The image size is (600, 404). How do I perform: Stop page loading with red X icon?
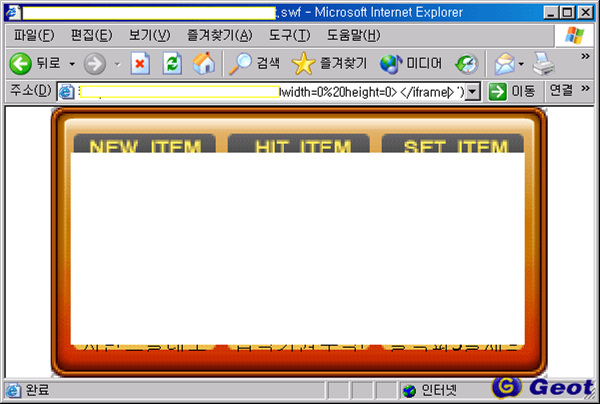tap(141, 64)
